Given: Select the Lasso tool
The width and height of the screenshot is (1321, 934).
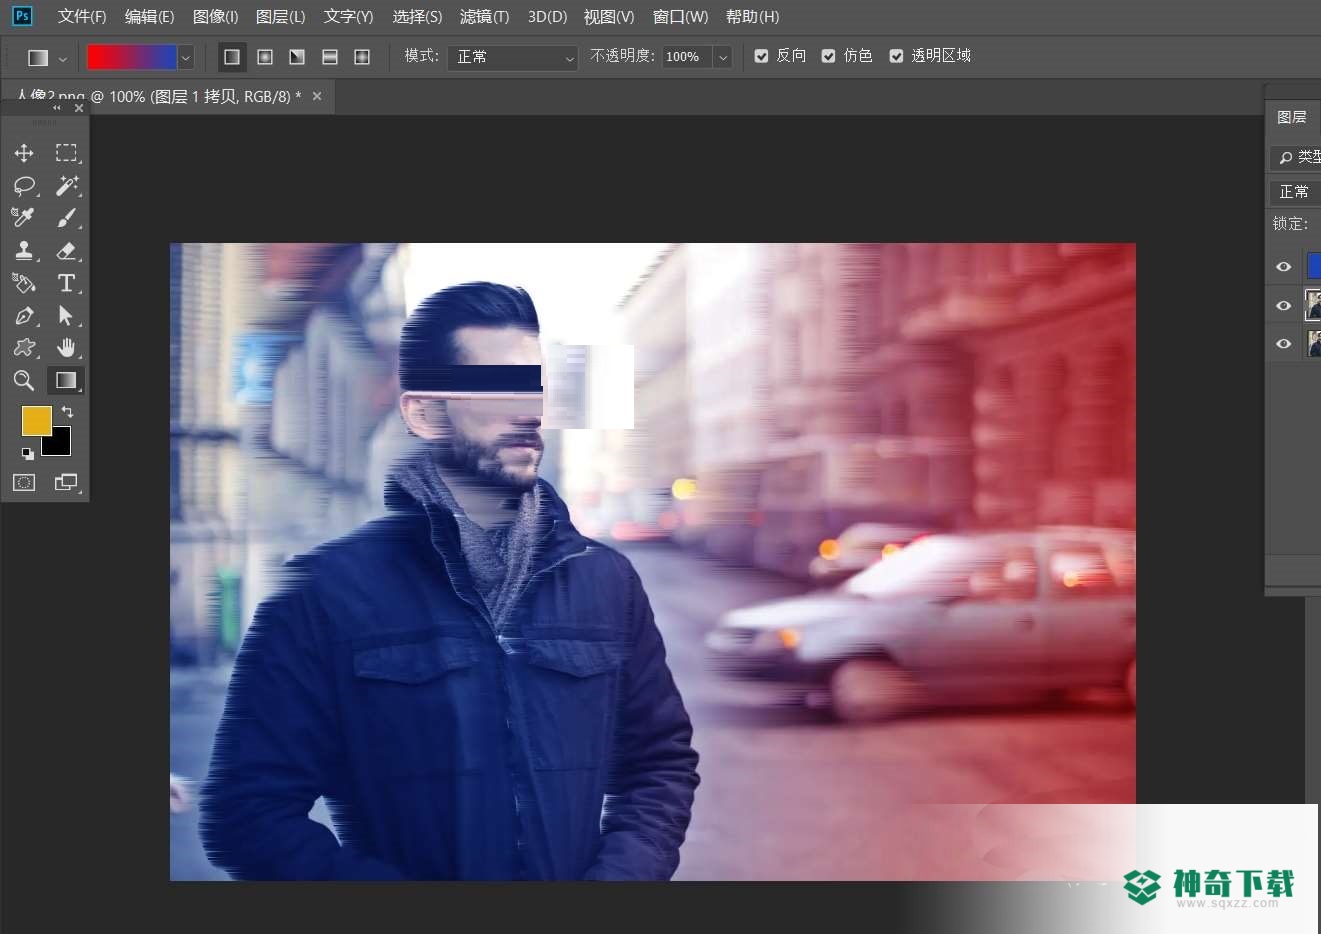Looking at the screenshot, I should (x=24, y=186).
